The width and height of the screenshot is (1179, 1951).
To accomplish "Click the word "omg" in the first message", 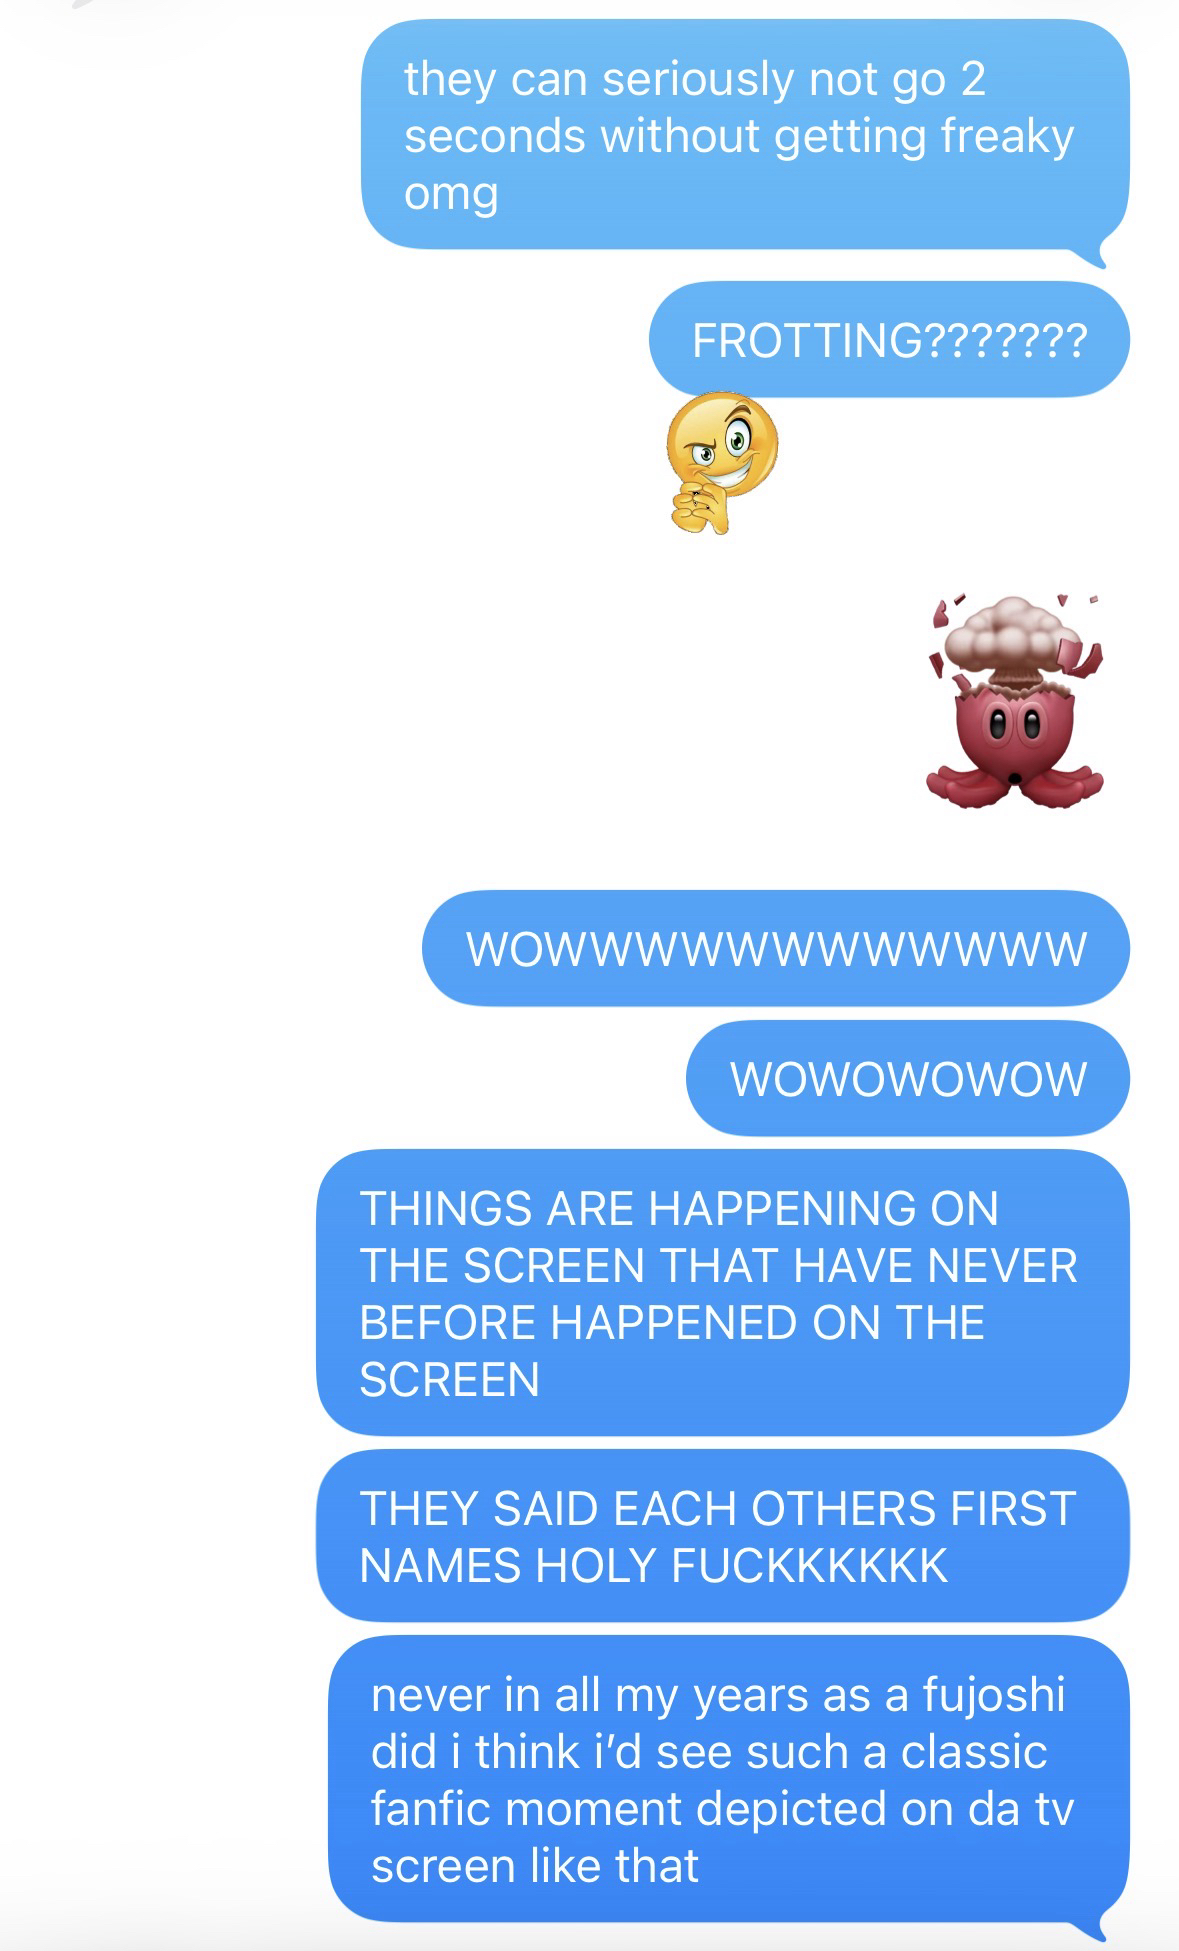I will point(451,193).
